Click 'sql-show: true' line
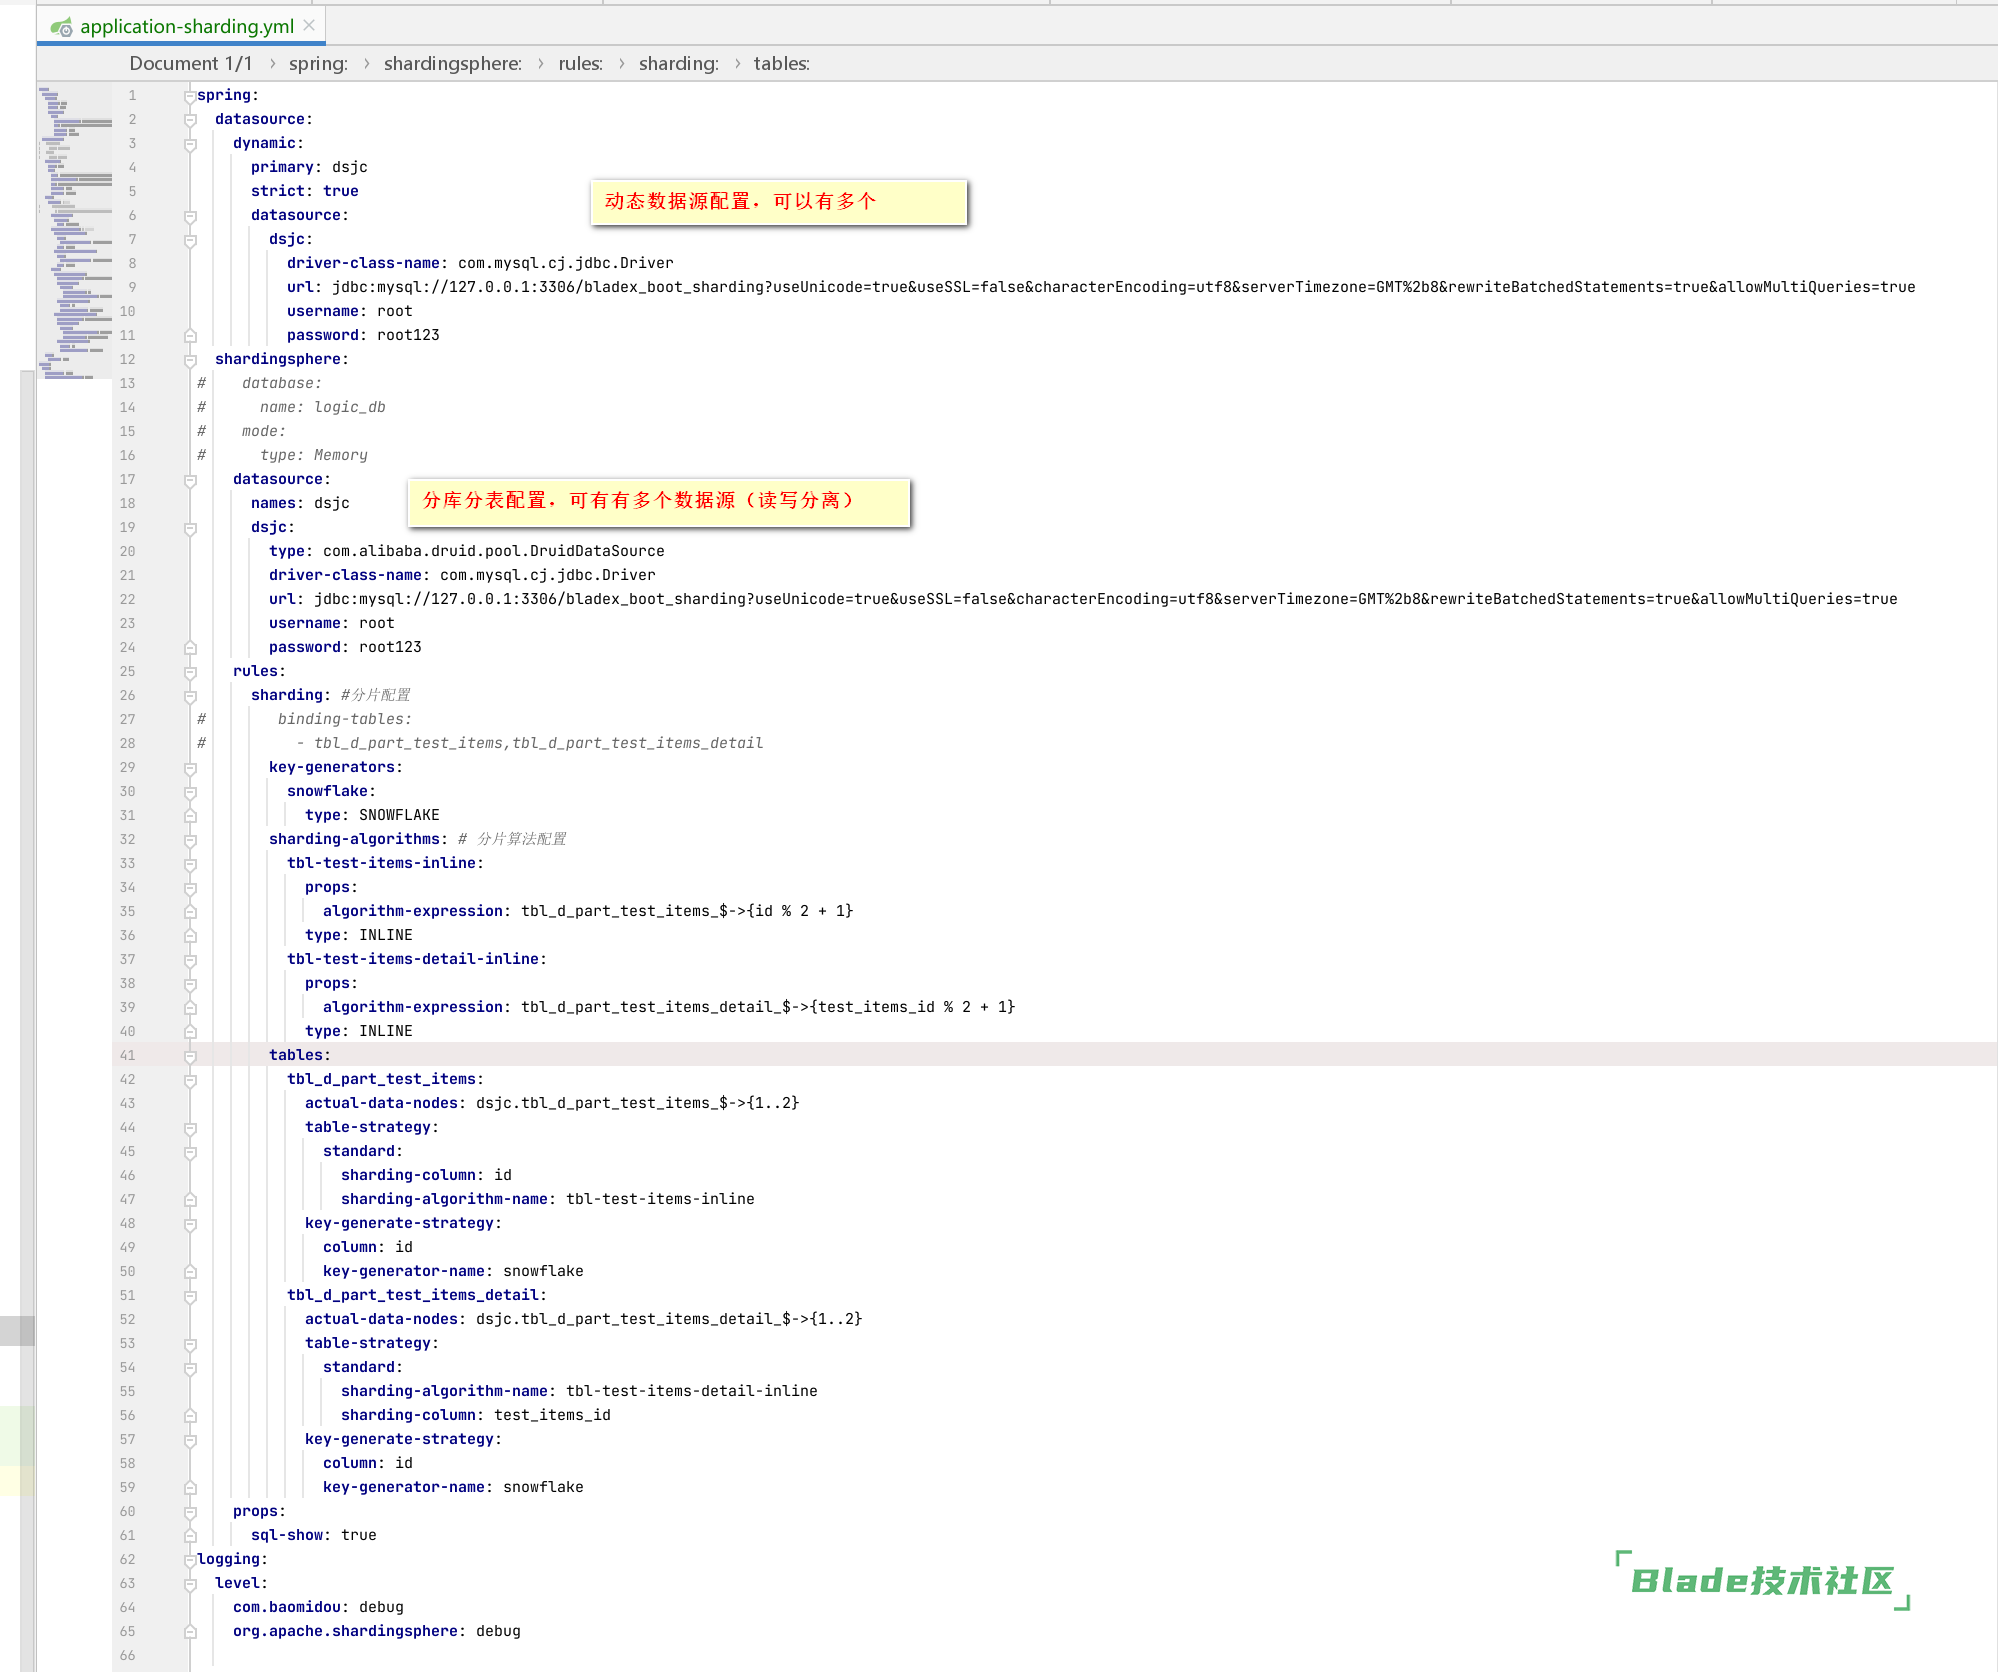This screenshot has width=1998, height=1672. pos(313,1535)
